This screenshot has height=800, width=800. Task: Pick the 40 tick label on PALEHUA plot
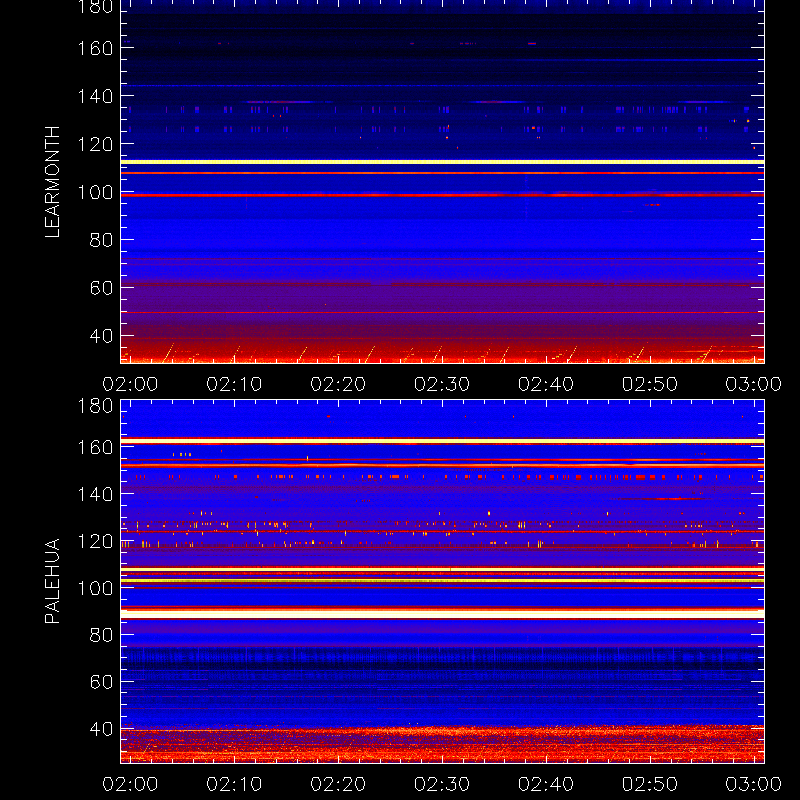point(101,729)
